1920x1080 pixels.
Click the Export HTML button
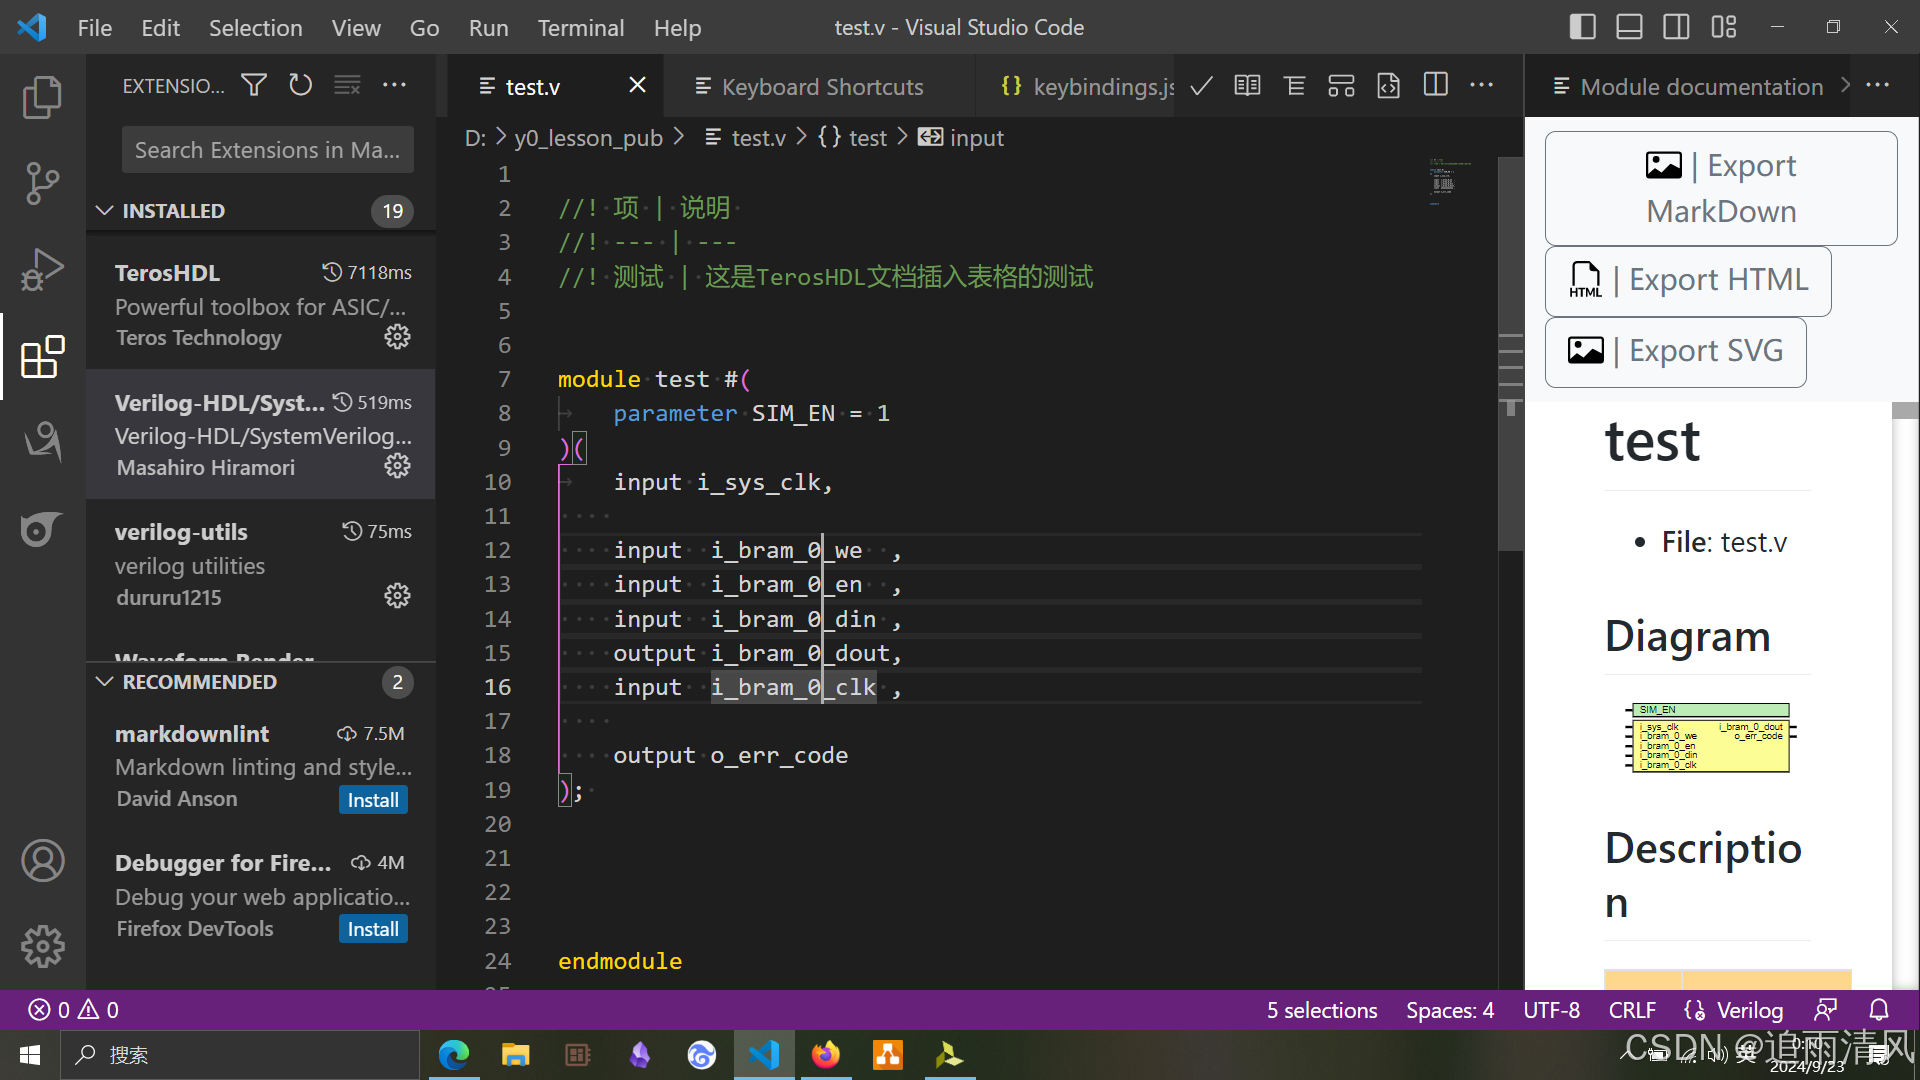click(1687, 280)
